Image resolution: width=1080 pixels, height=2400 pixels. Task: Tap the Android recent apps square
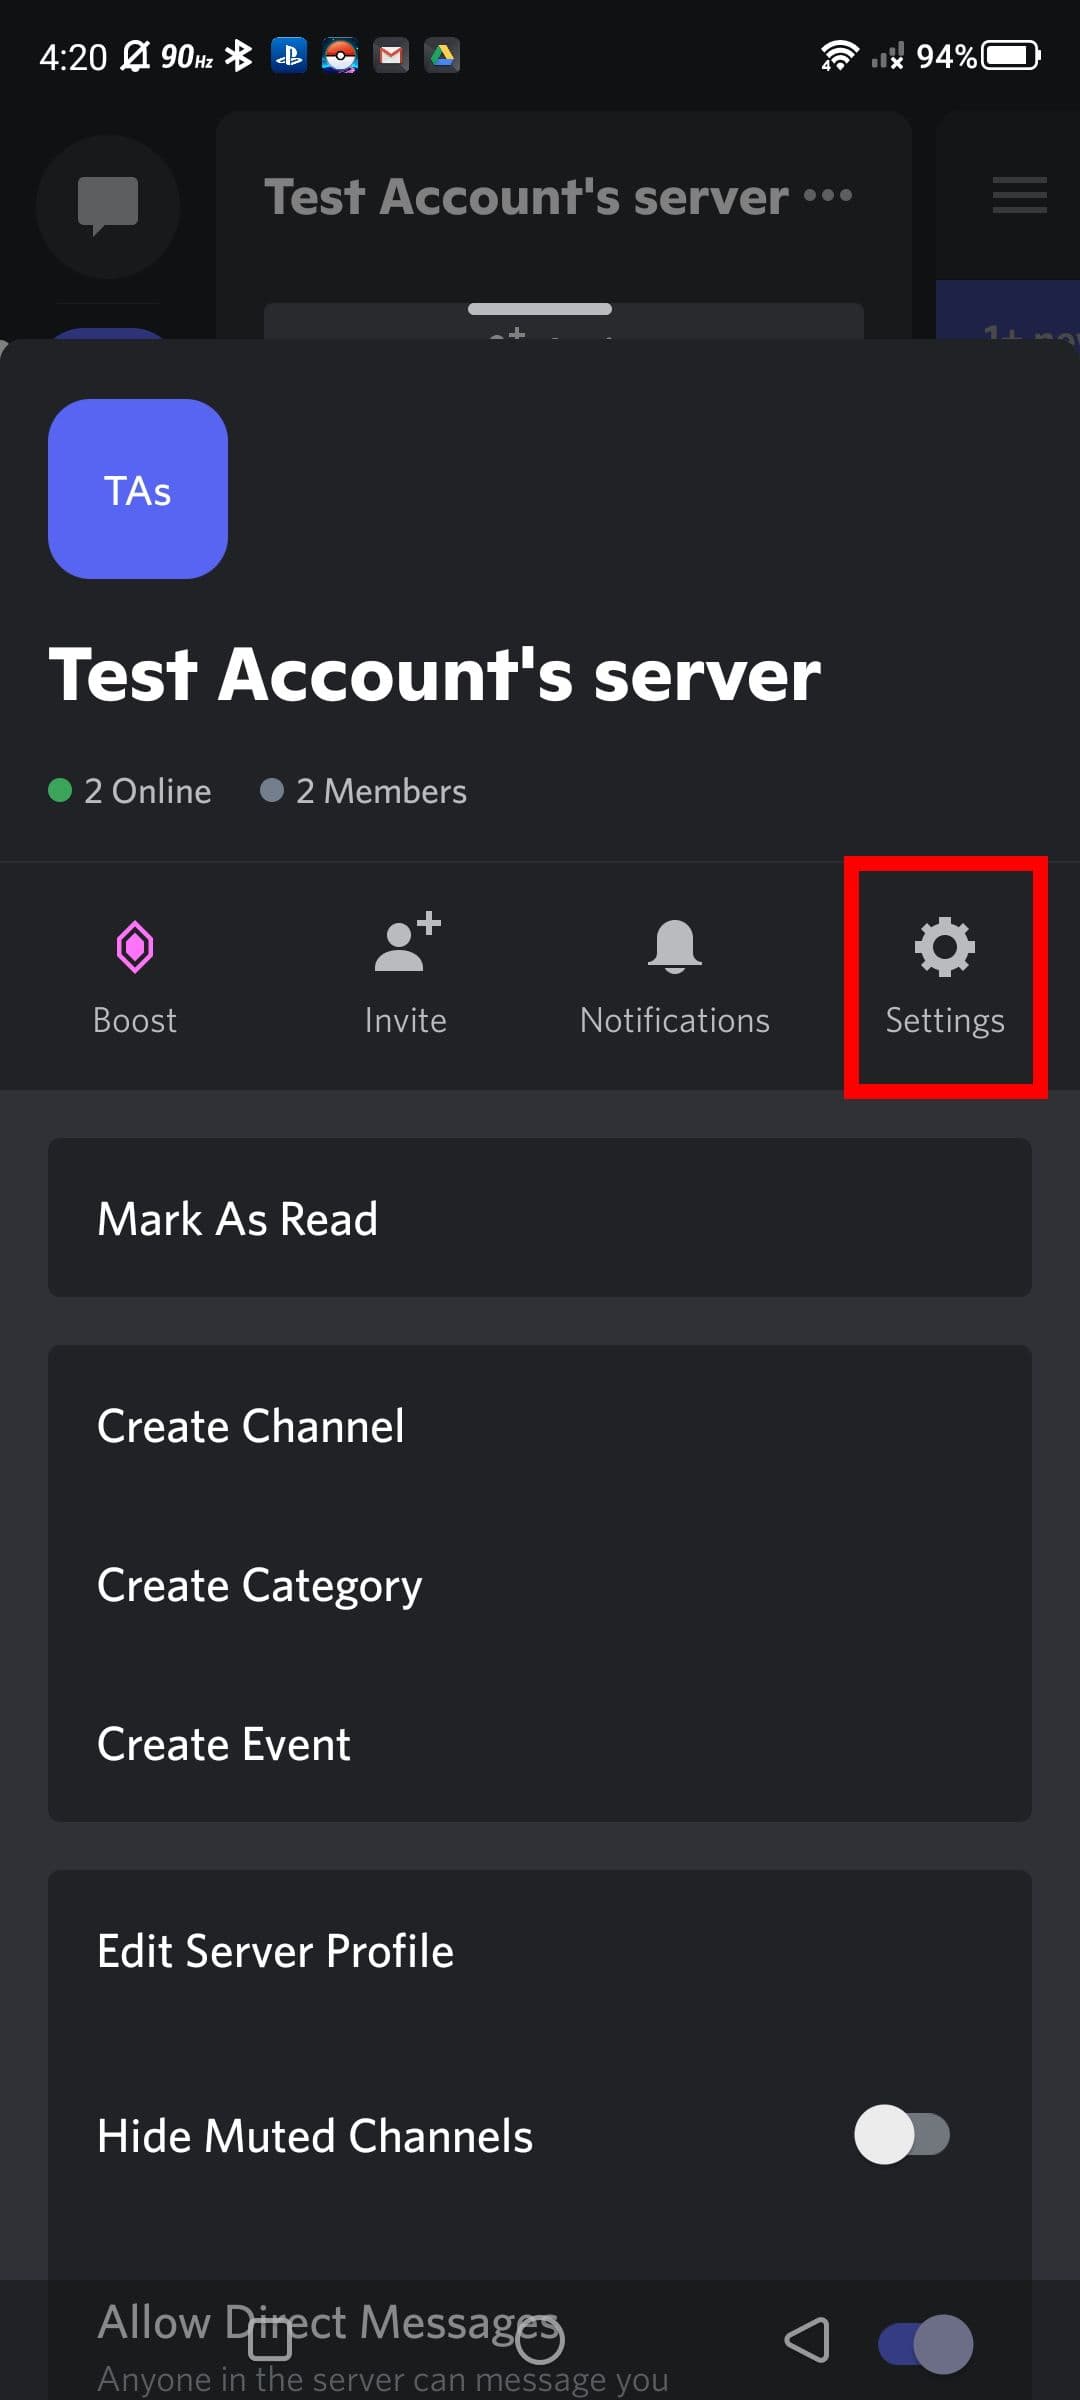[x=270, y=2340]
